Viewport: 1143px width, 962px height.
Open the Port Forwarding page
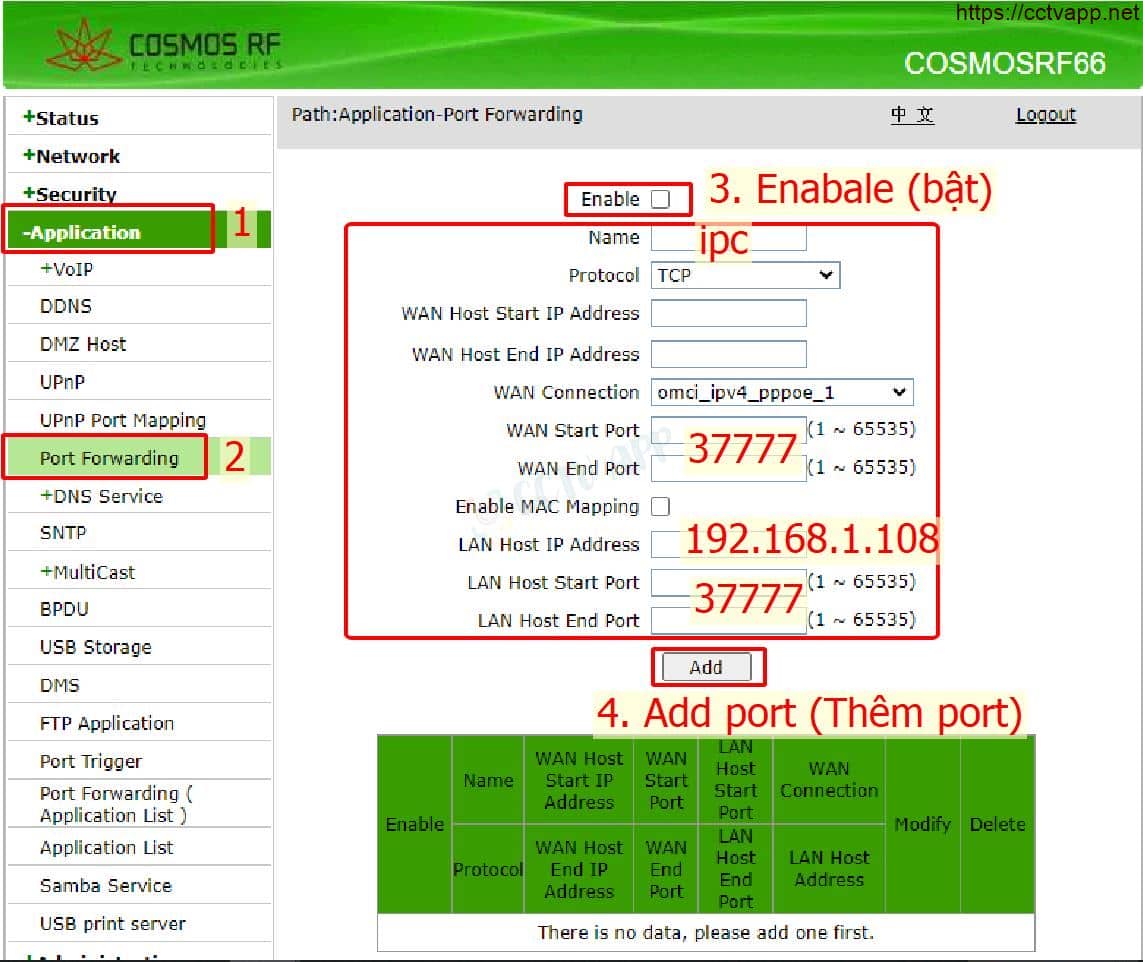[108, 458]
